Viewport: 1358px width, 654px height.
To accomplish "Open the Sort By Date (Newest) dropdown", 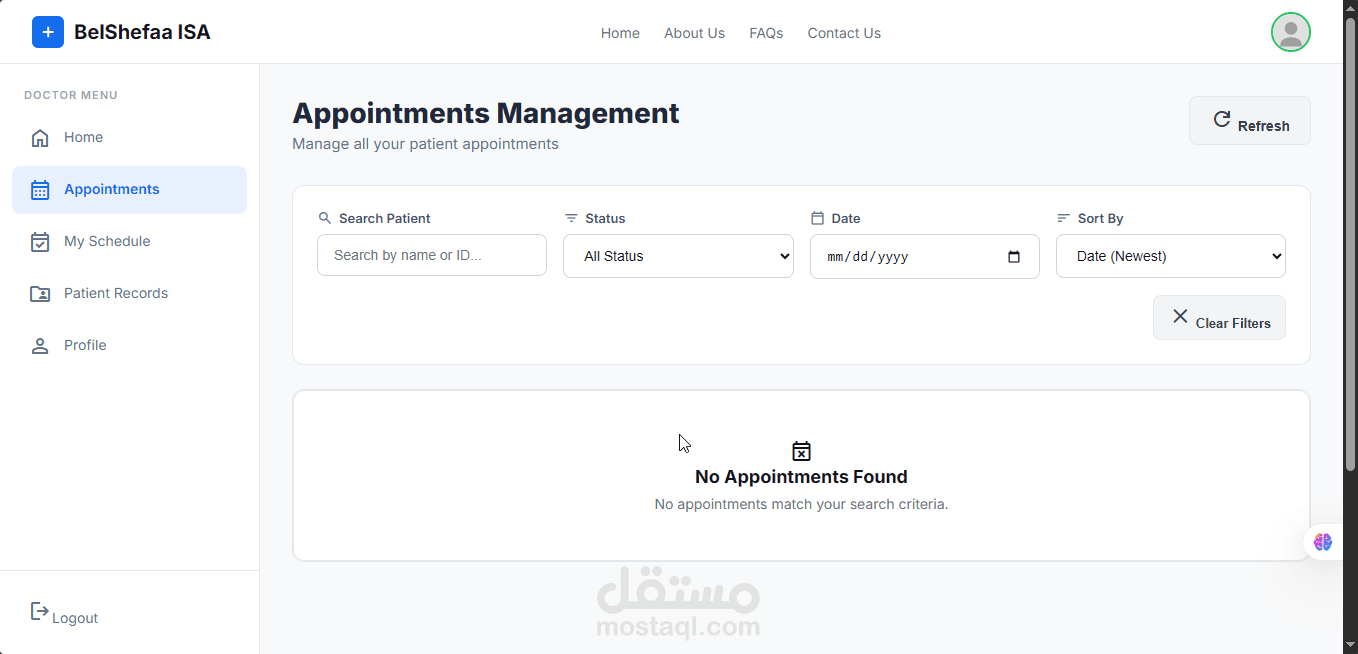I will (1170, 256).
